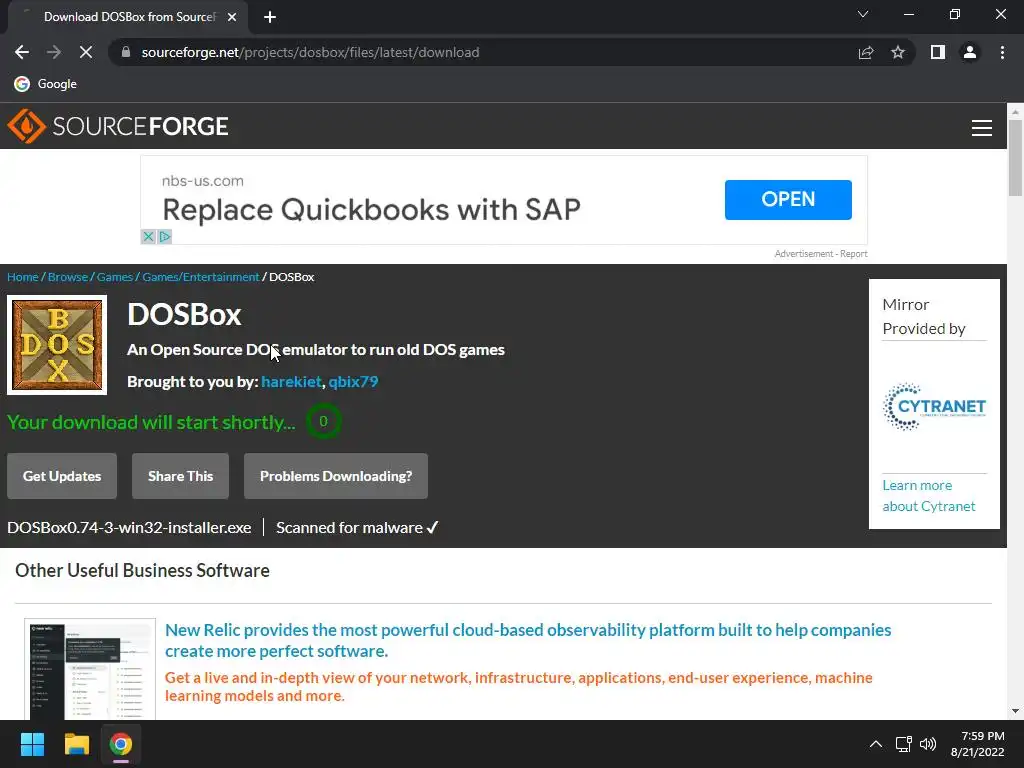The height and width of the screenshot is (768, 1024).
Task: Open File Explorer from the taskbar
Action: point(77,744)
